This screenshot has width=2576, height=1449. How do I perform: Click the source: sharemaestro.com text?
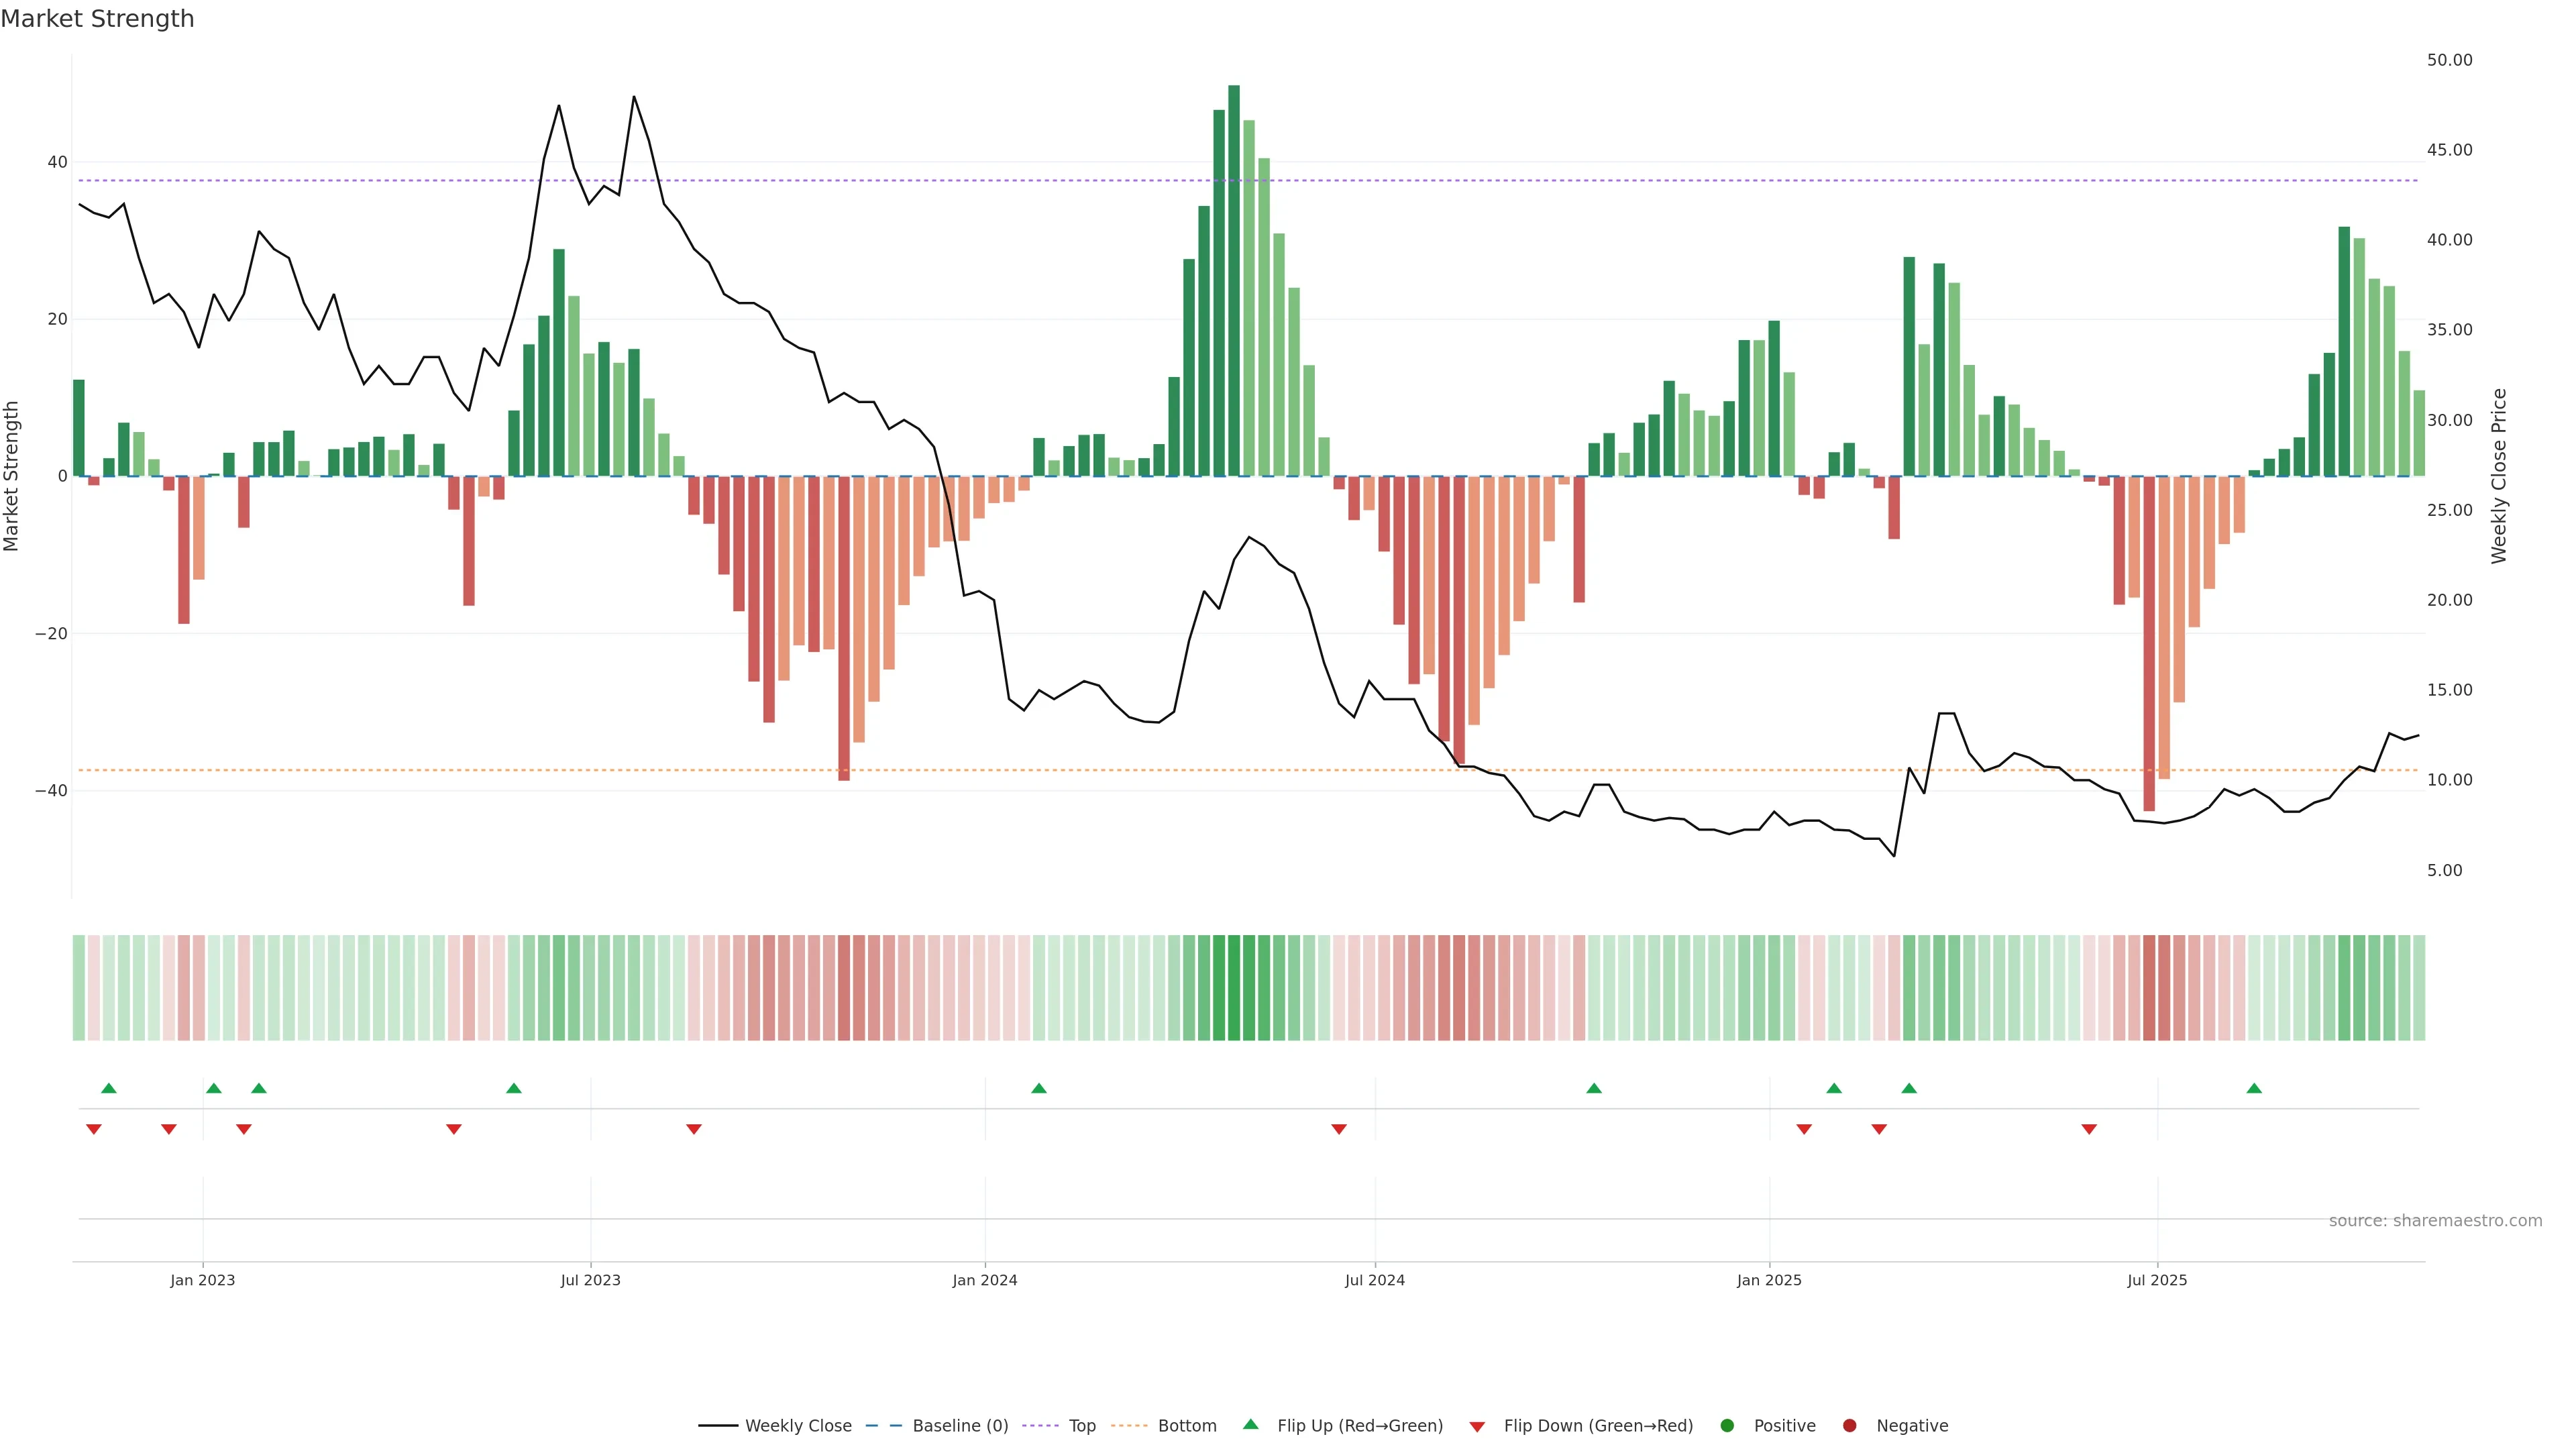[2435, 1221]
